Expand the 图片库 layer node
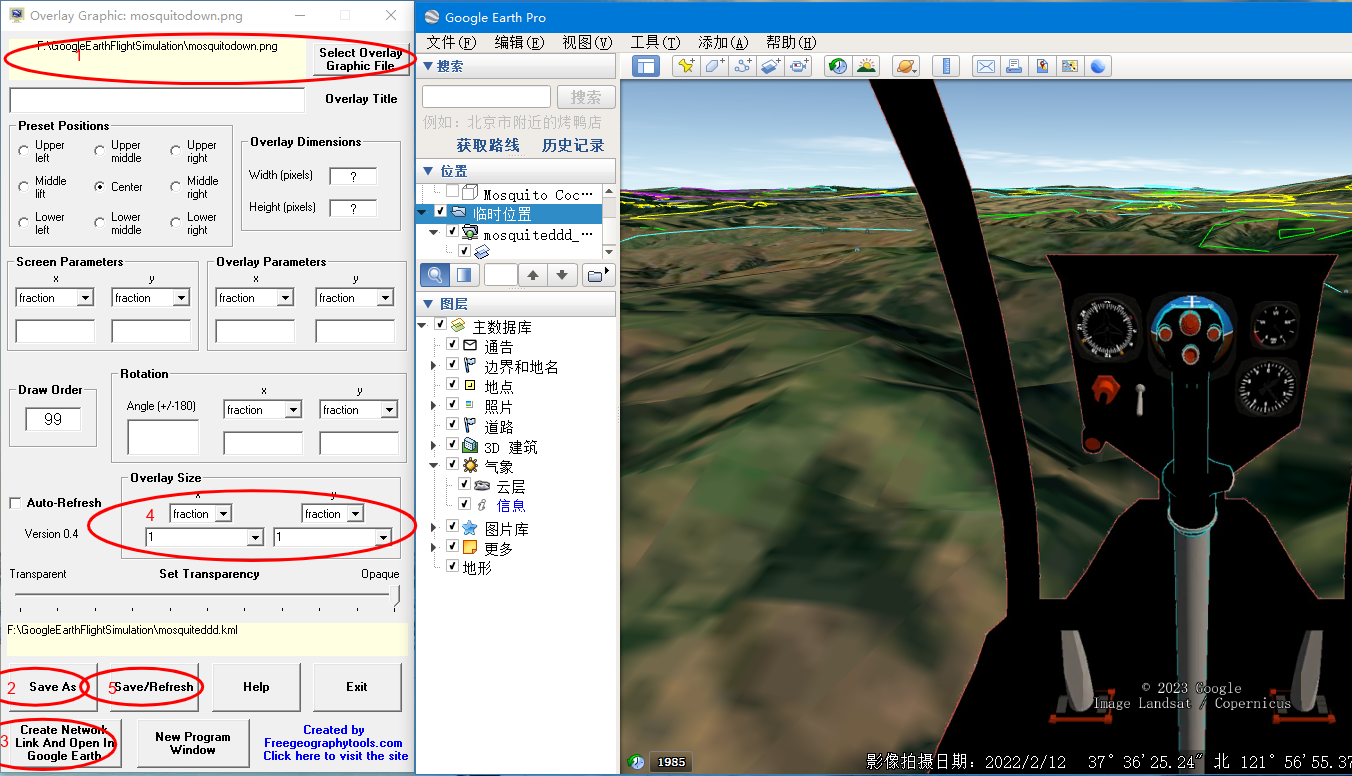This screenshot has height=776, width=1352. 434,527
